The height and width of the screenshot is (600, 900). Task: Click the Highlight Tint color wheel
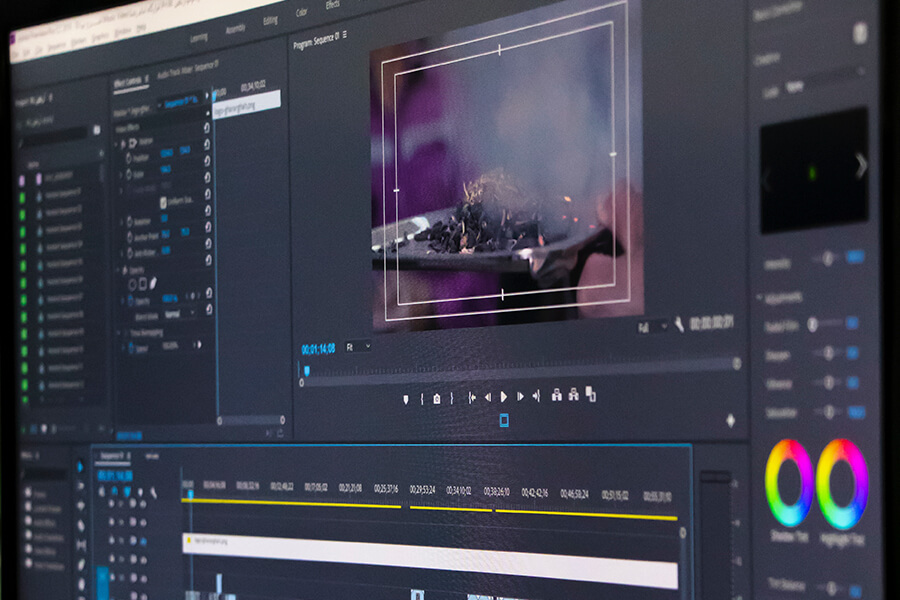click(x=842, y=484)
